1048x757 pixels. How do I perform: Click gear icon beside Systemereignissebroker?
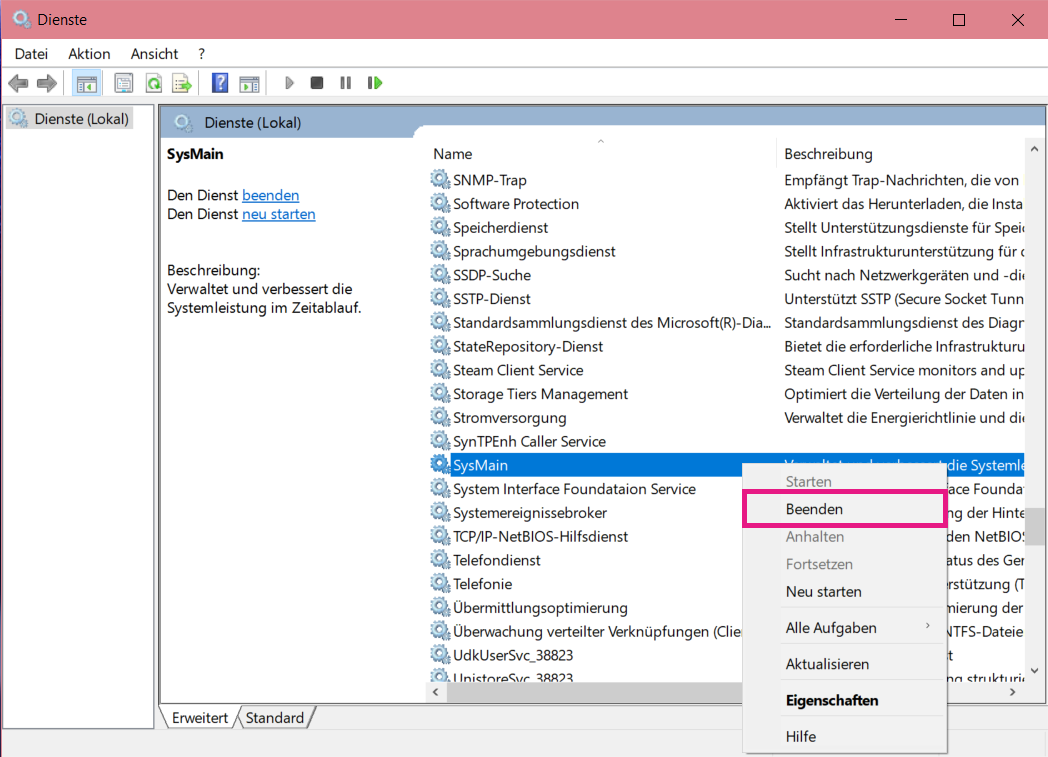click(x=440, y=512)
